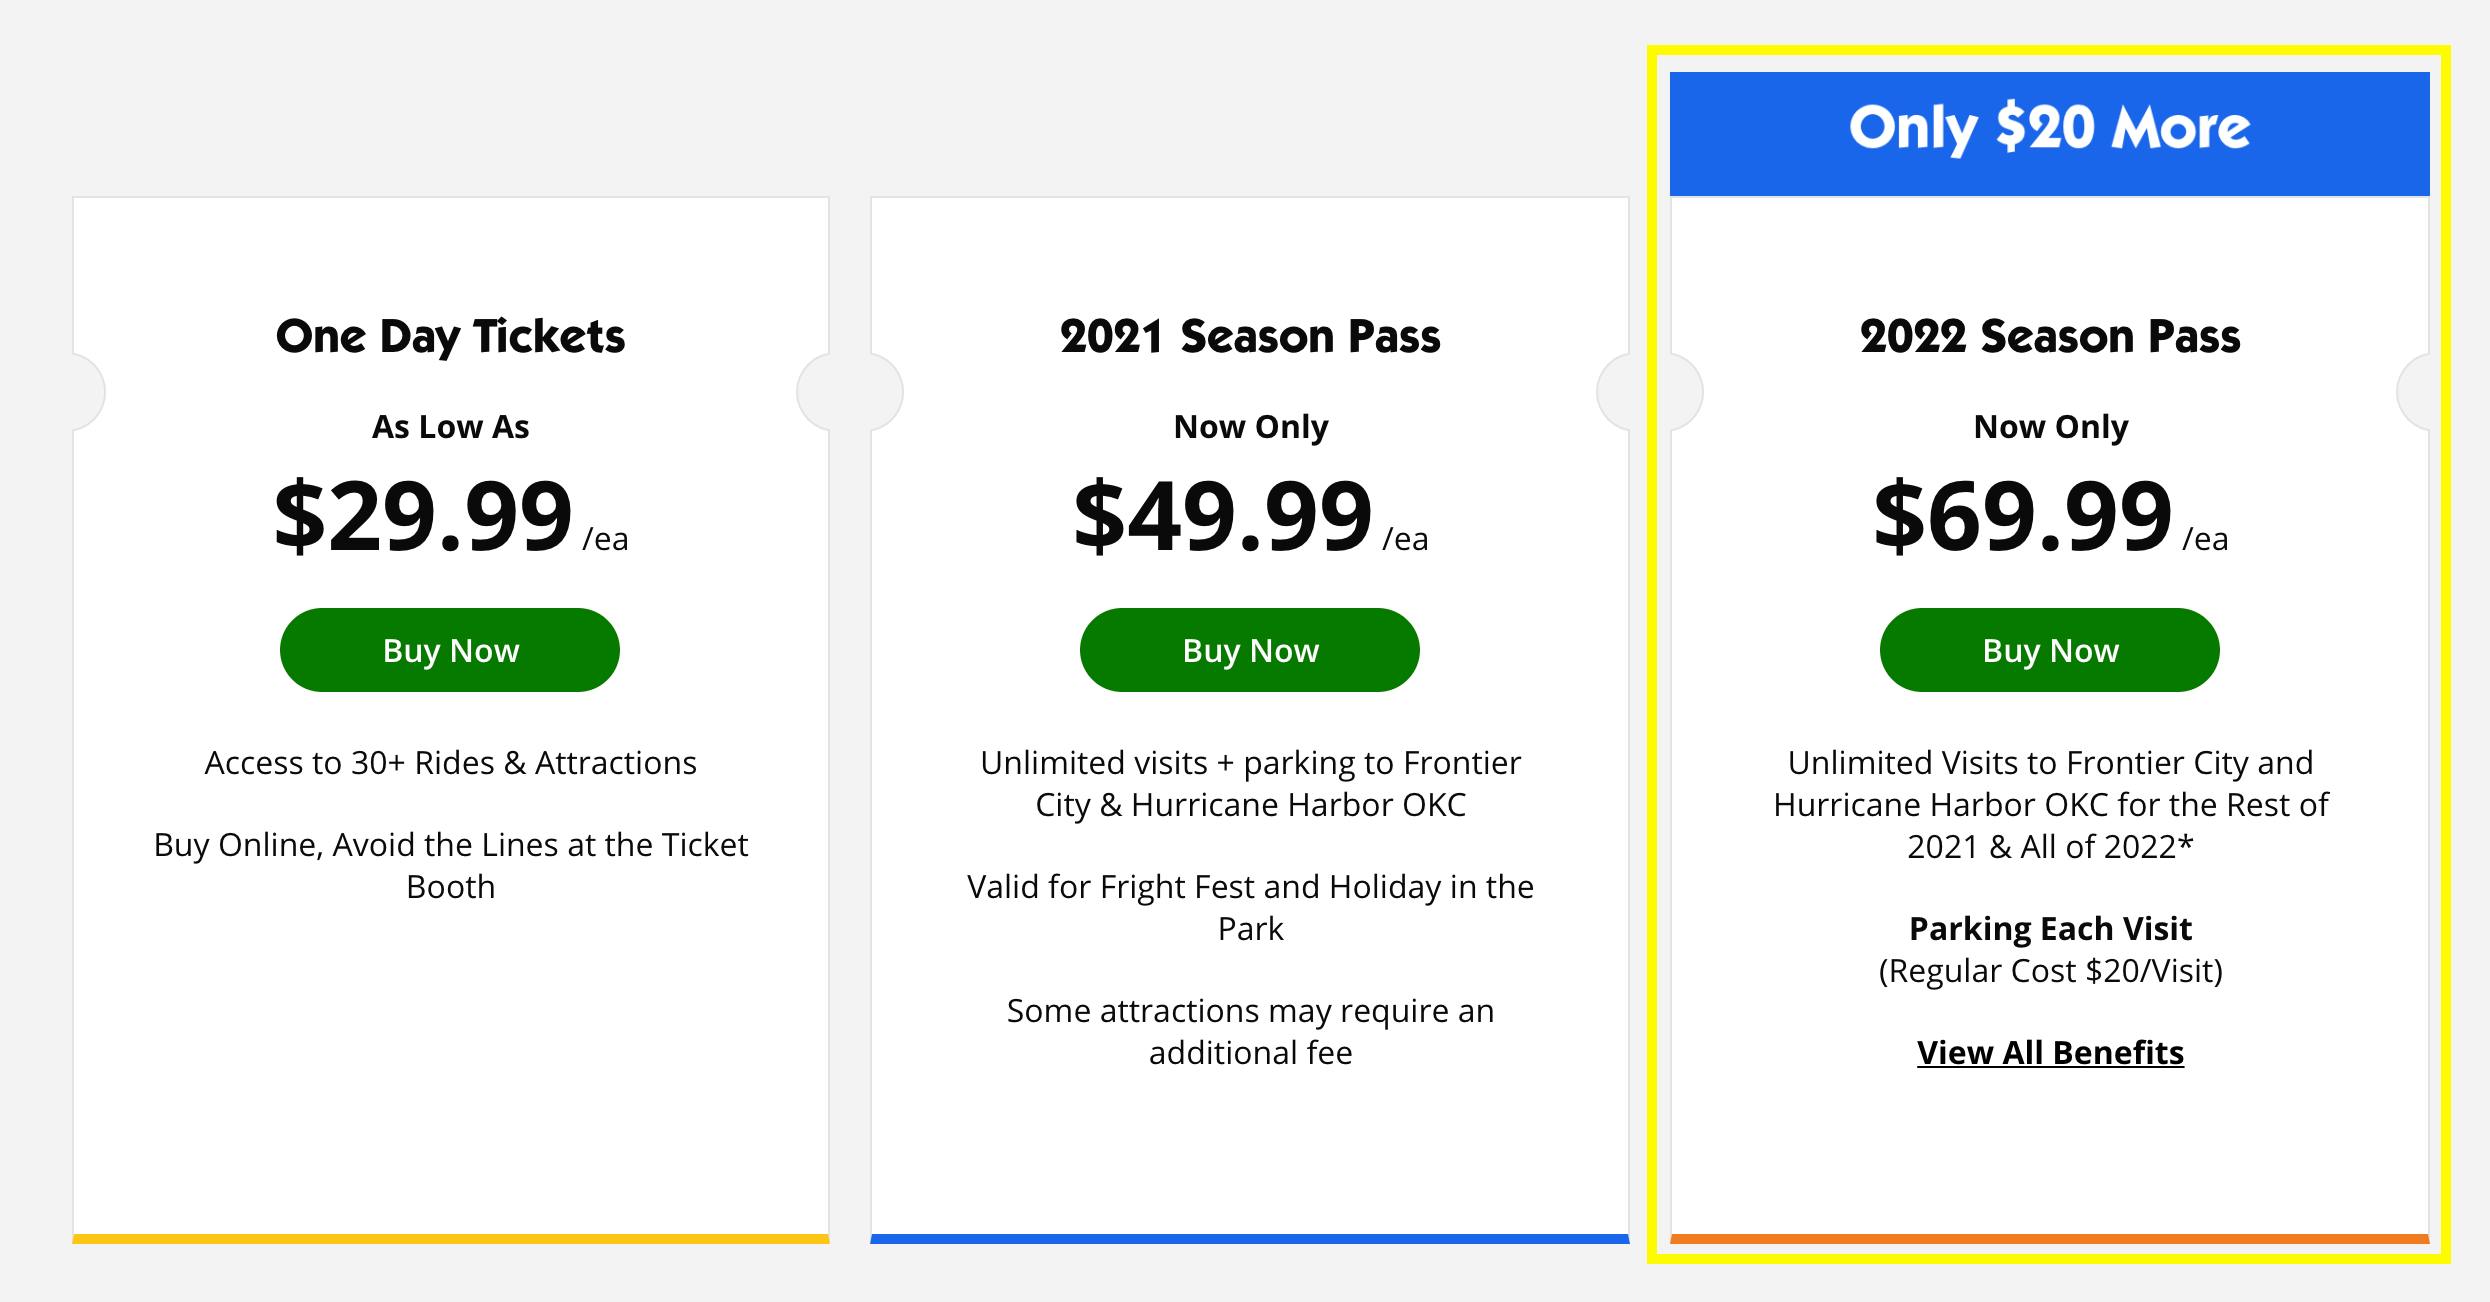Click the 'As Low As' label
Screen dimensions: 2490x1302
pos(450,427)
